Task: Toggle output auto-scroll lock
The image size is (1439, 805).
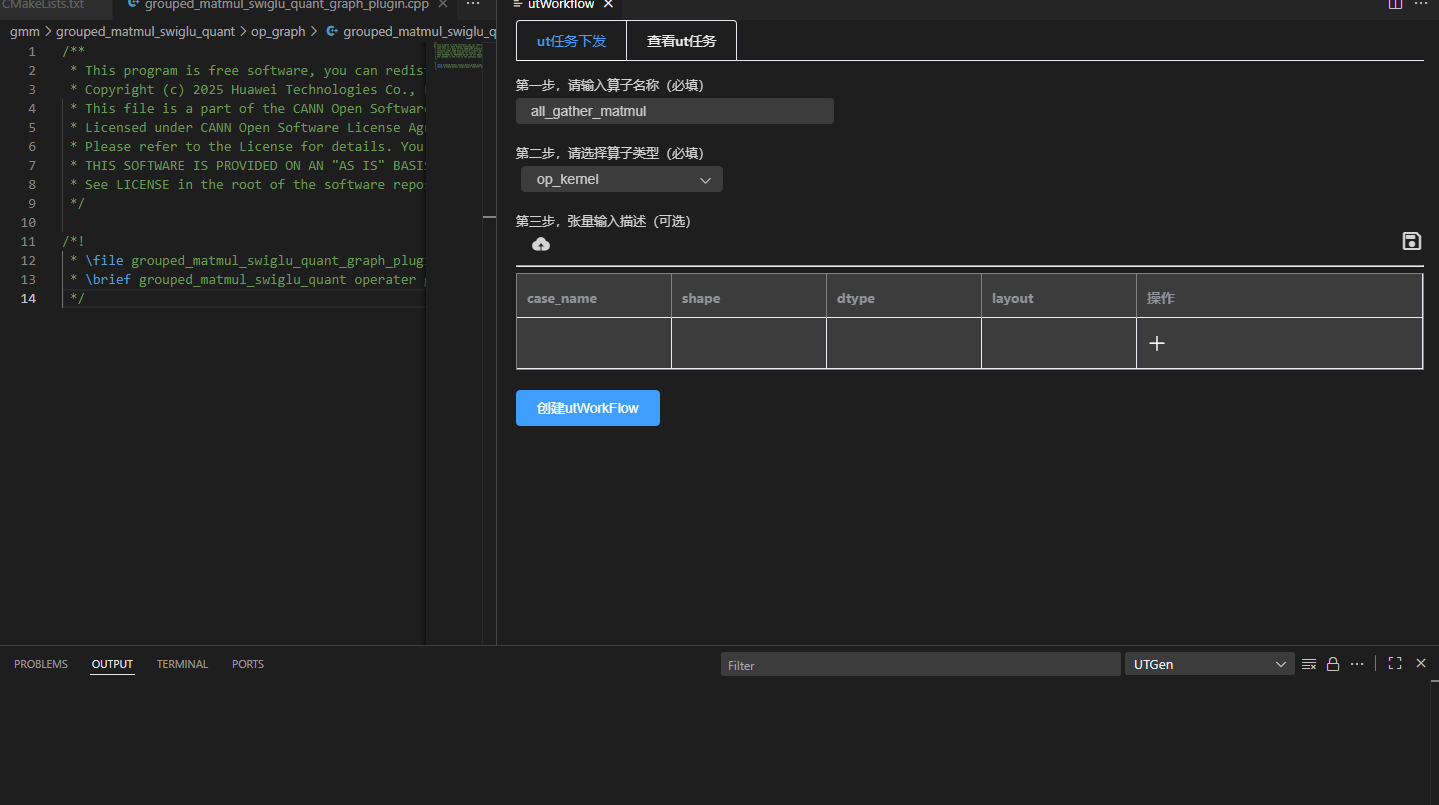Action: [1332, 664]
